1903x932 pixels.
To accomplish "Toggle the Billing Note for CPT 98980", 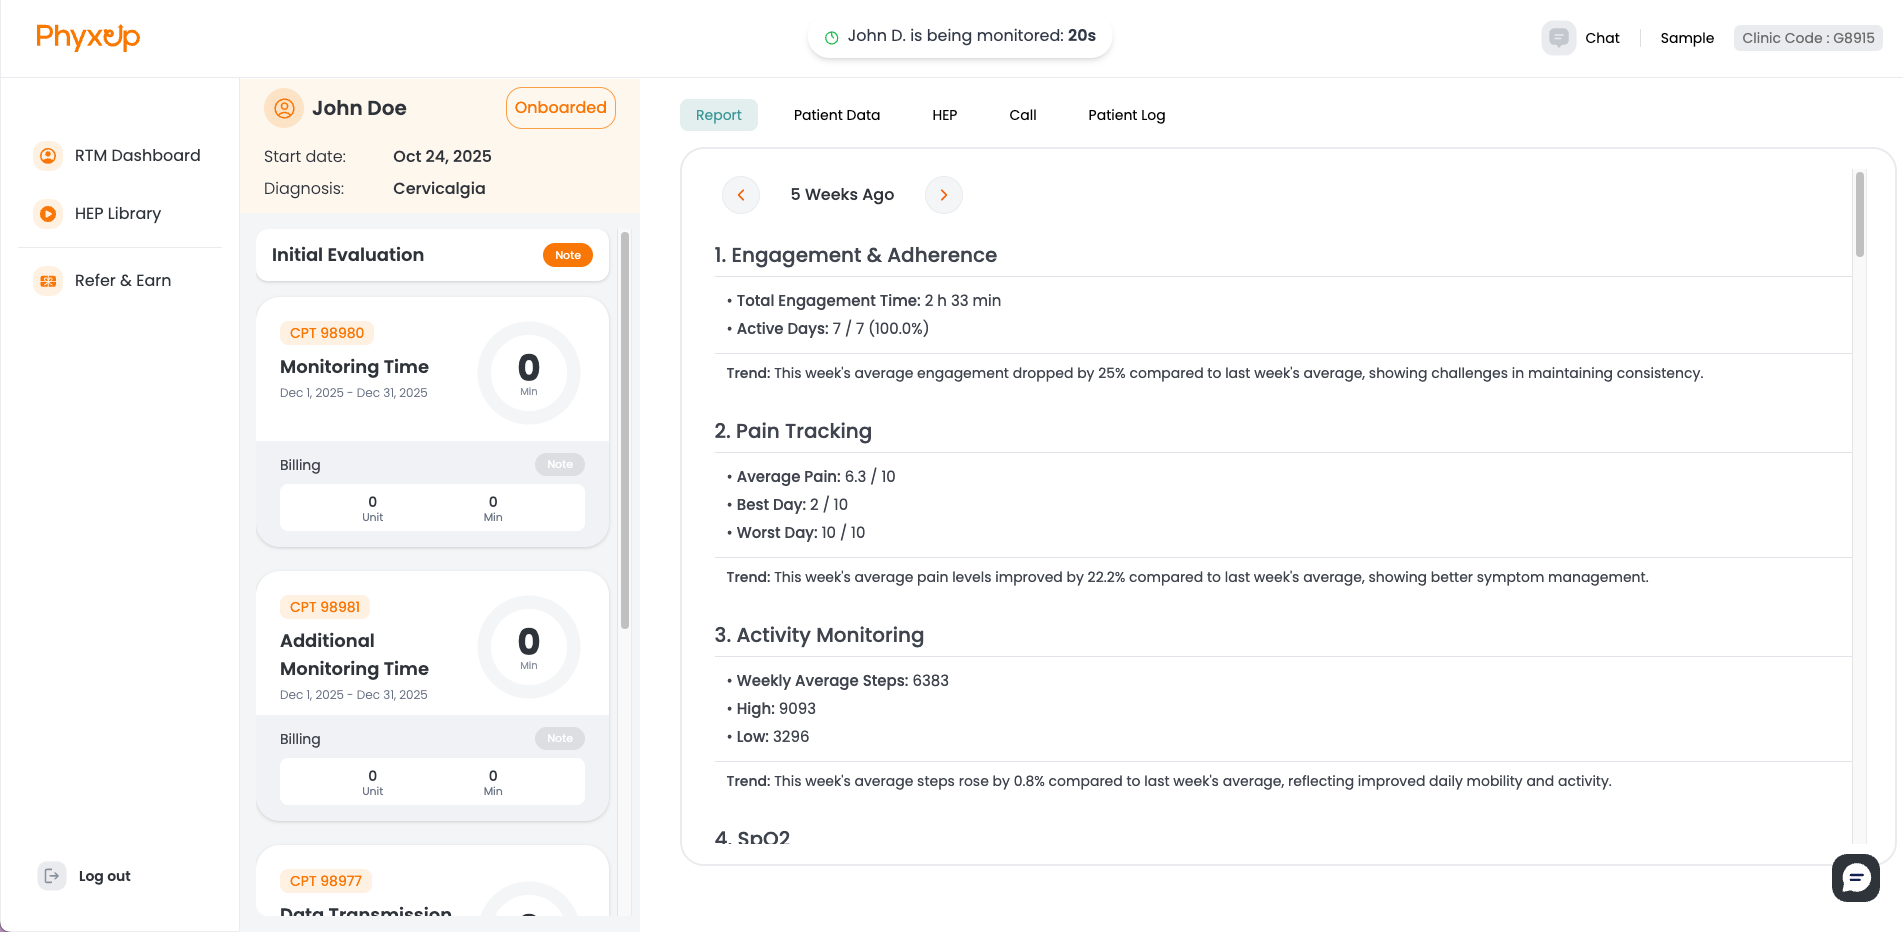I will [559, 464].
